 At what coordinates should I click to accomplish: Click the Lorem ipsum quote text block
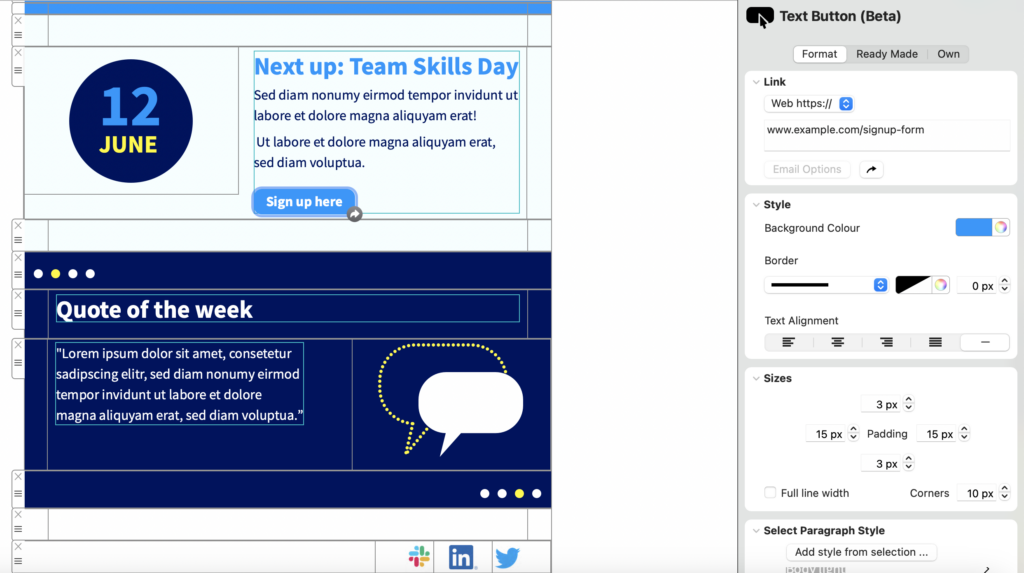pos(180,384)
